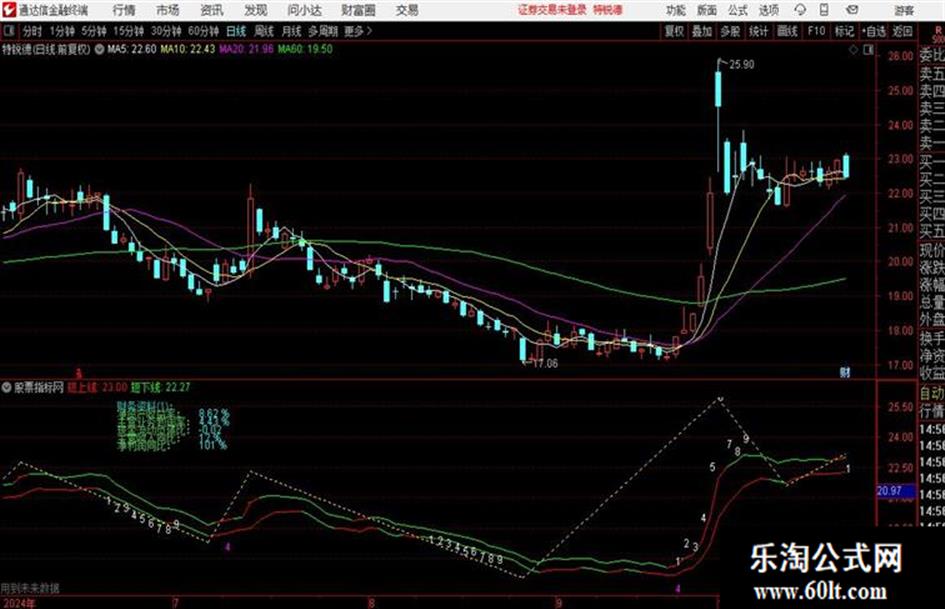Click the 多股 toolbar button
The image size is (945, 609).
pos(730,31)
